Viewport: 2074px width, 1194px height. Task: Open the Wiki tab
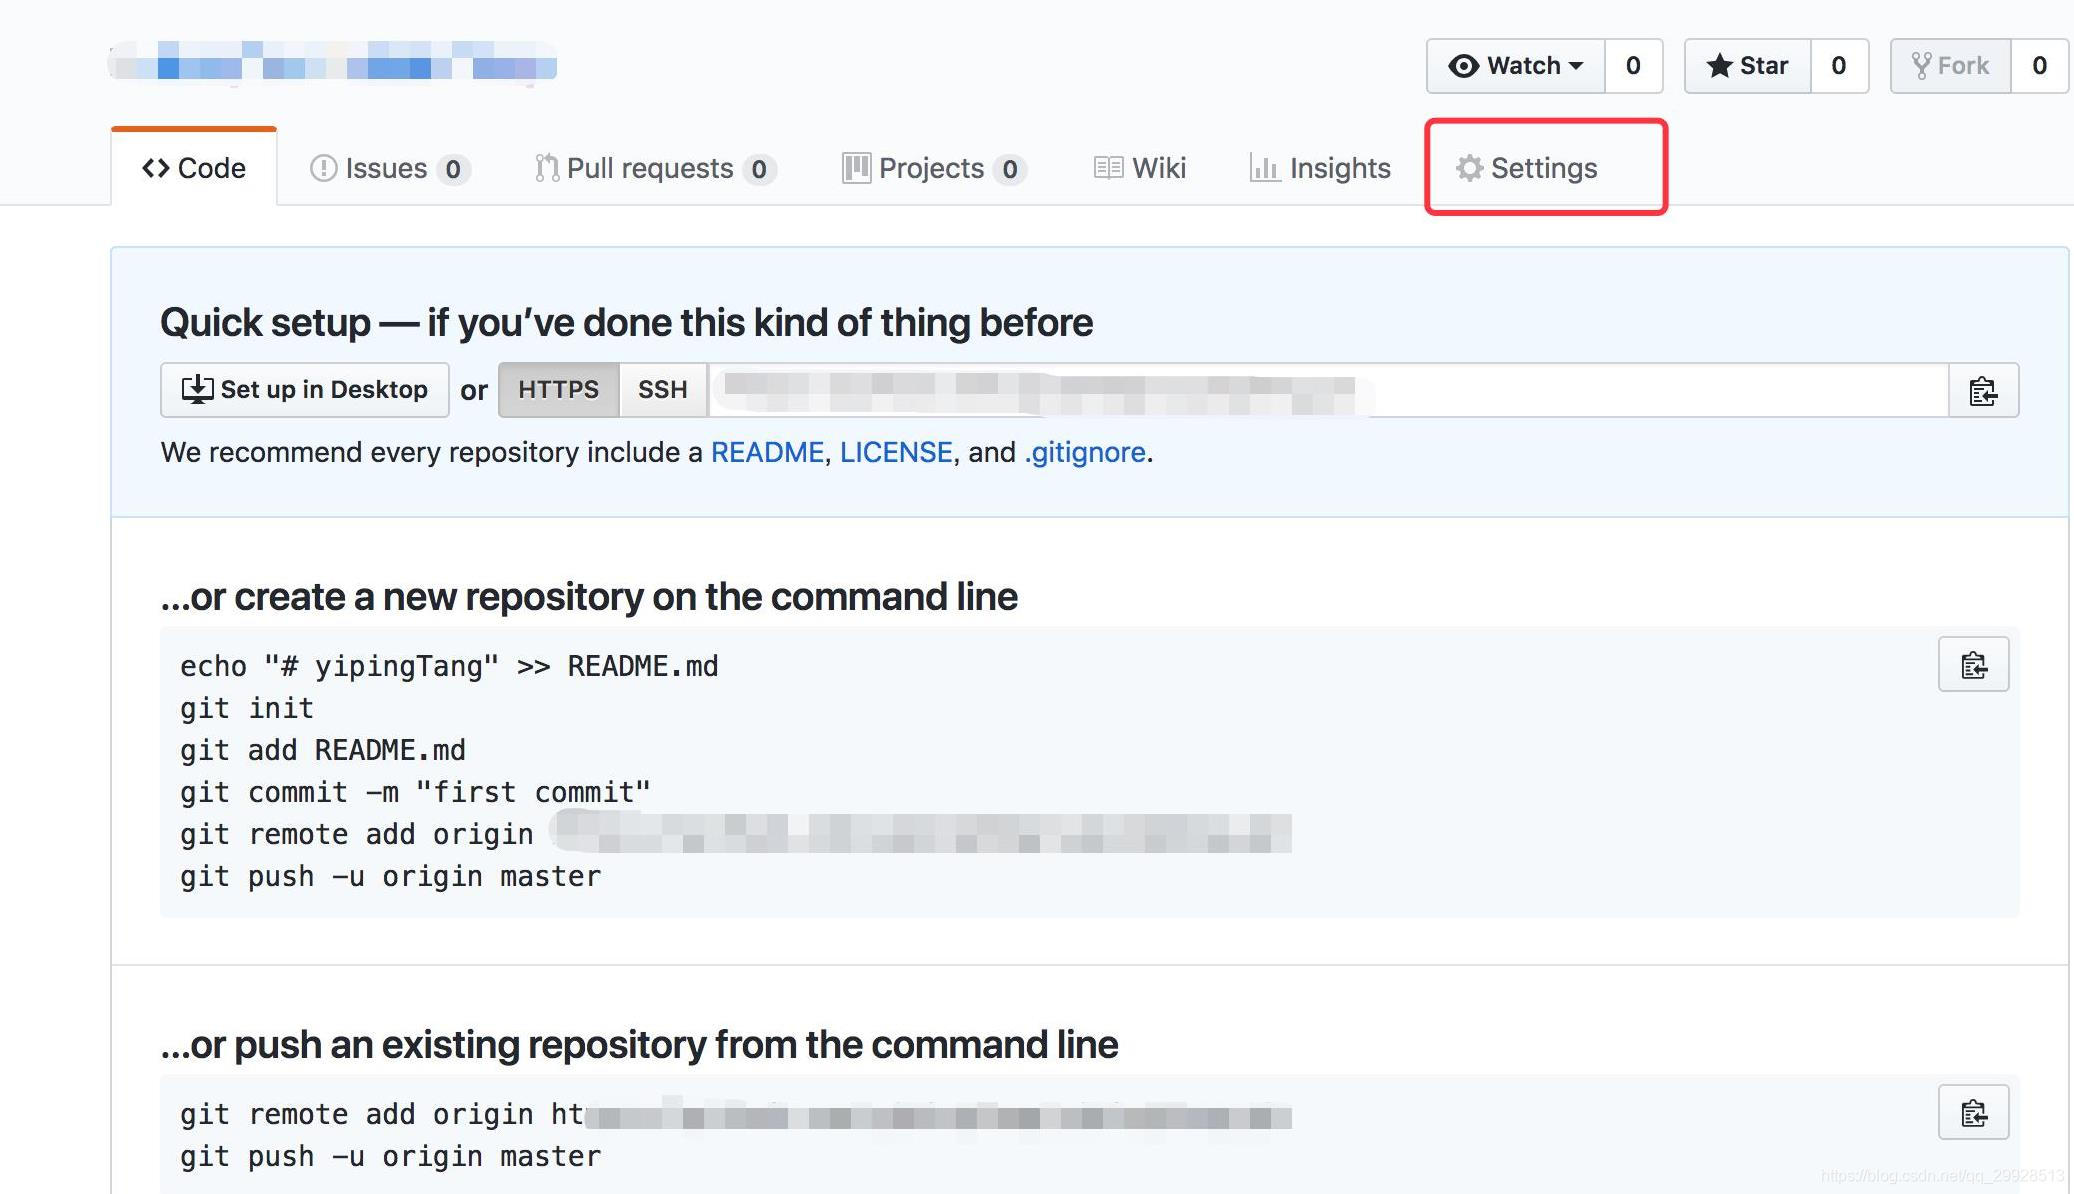coord(1140,168)
